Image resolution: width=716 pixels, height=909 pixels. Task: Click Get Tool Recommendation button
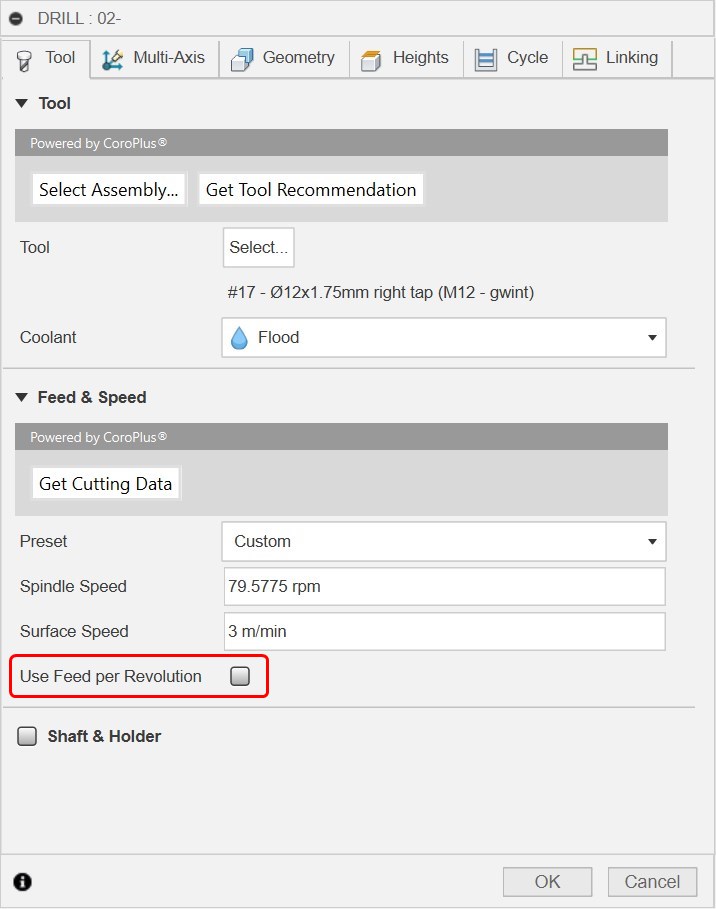pos(311,190)
